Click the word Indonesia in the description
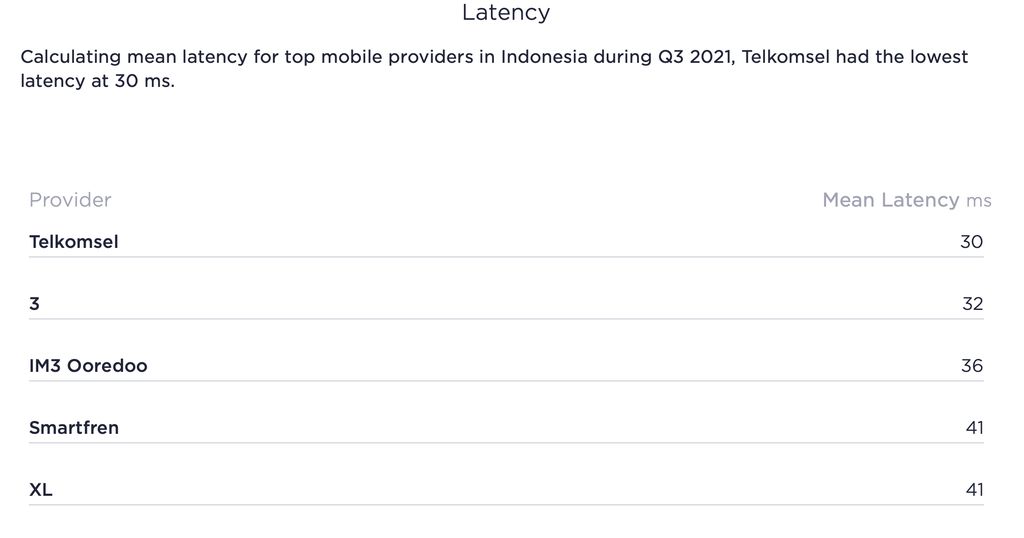 [x=544, y=57]
